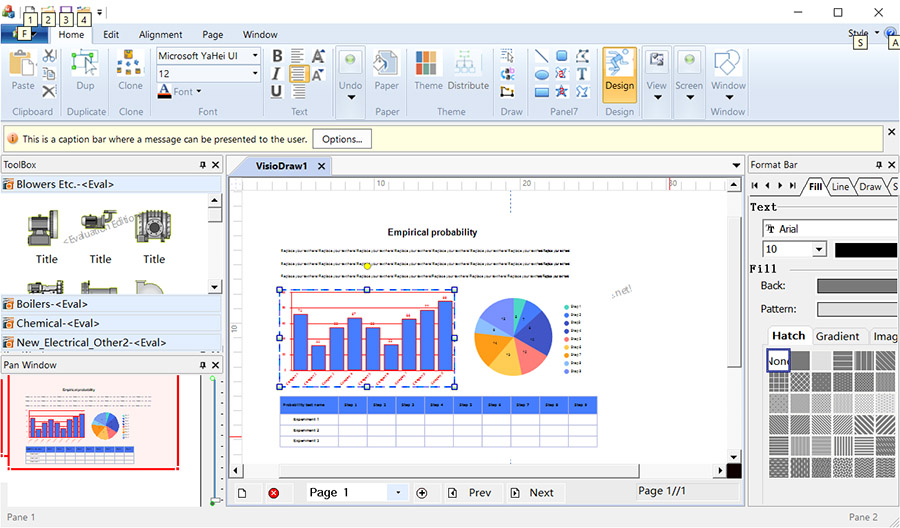Toggle the Design mode button
The height and width of the screenshot is (528, 900).
pyautogui.click(x=619, y=75)
